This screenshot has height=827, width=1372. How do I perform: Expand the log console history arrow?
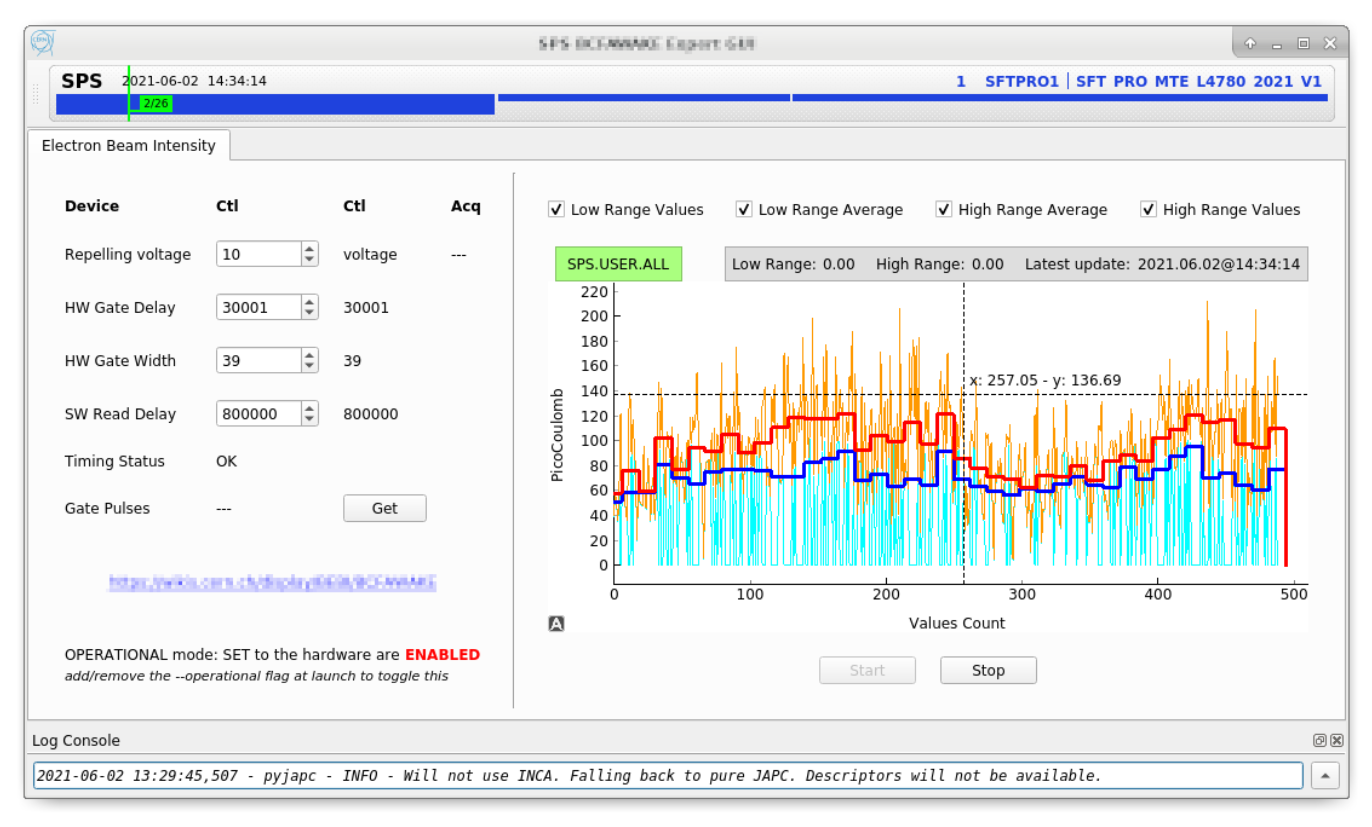point(1325,776)
